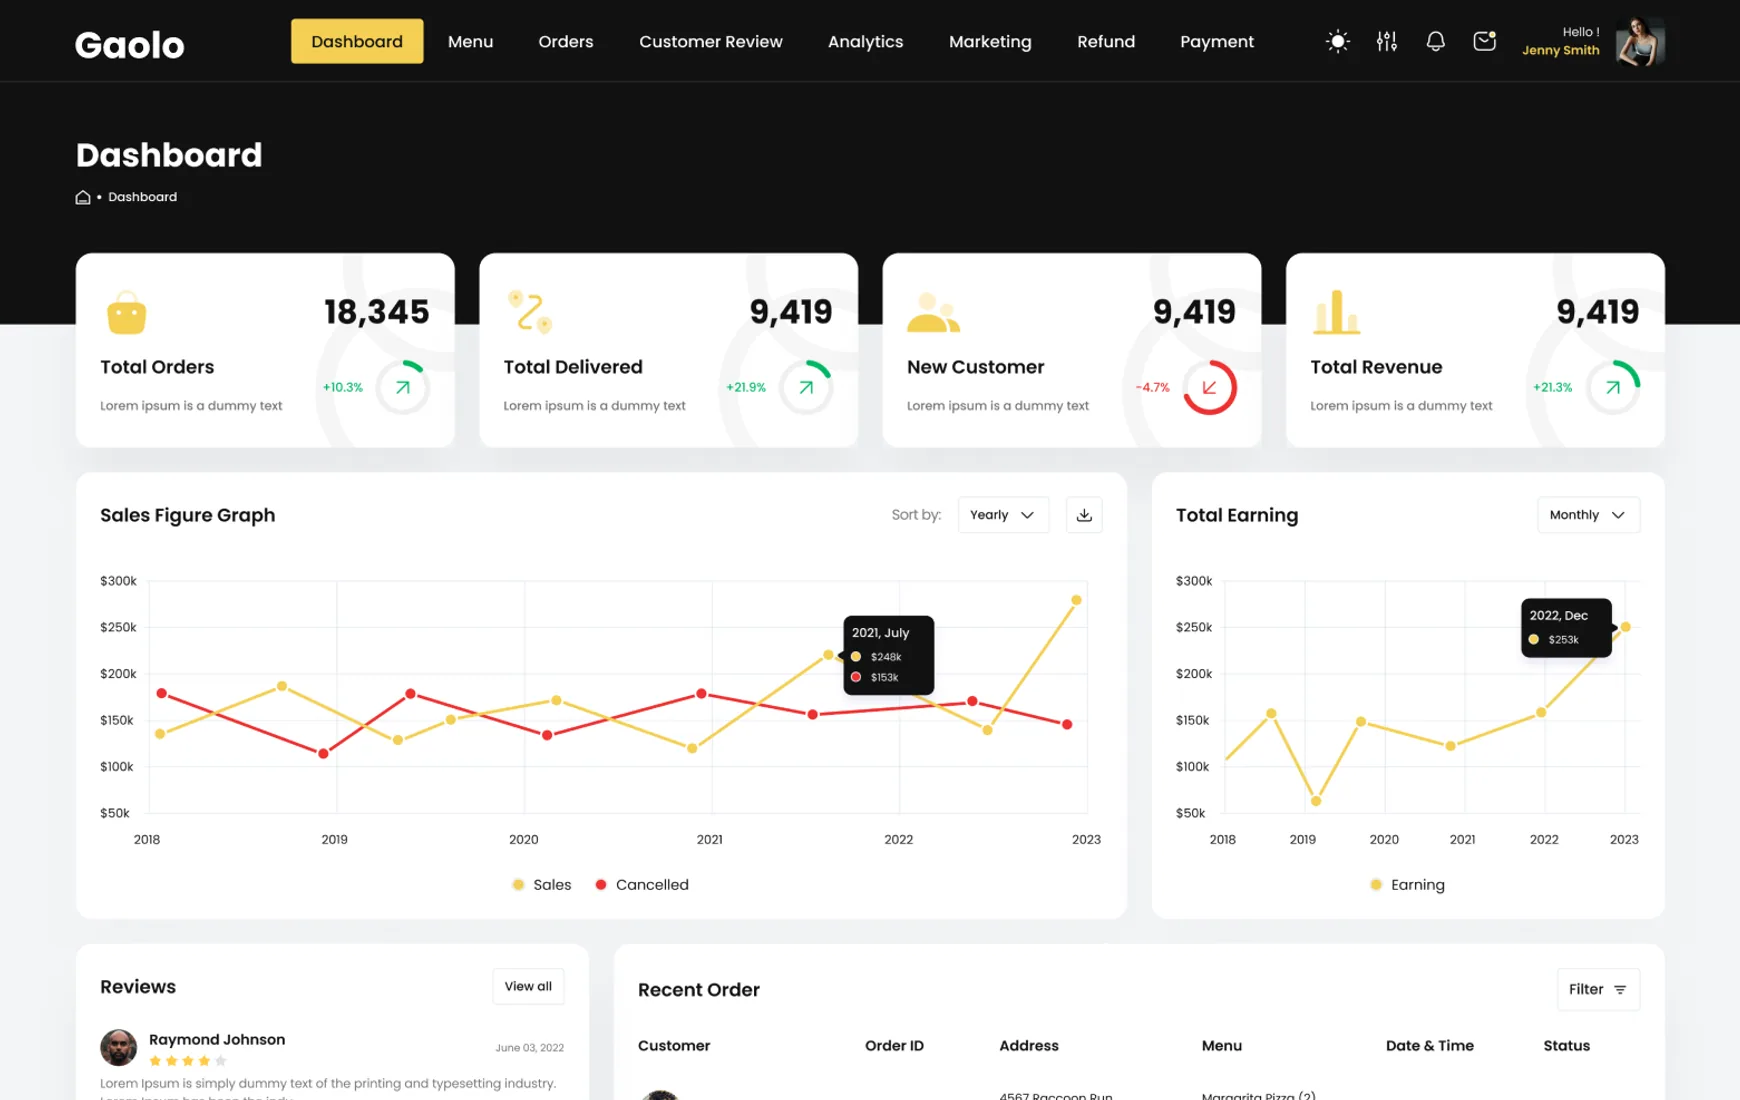Open the Analytics nav item
This screenshot has height=1100, width=1740.
(x=865, y=41)
